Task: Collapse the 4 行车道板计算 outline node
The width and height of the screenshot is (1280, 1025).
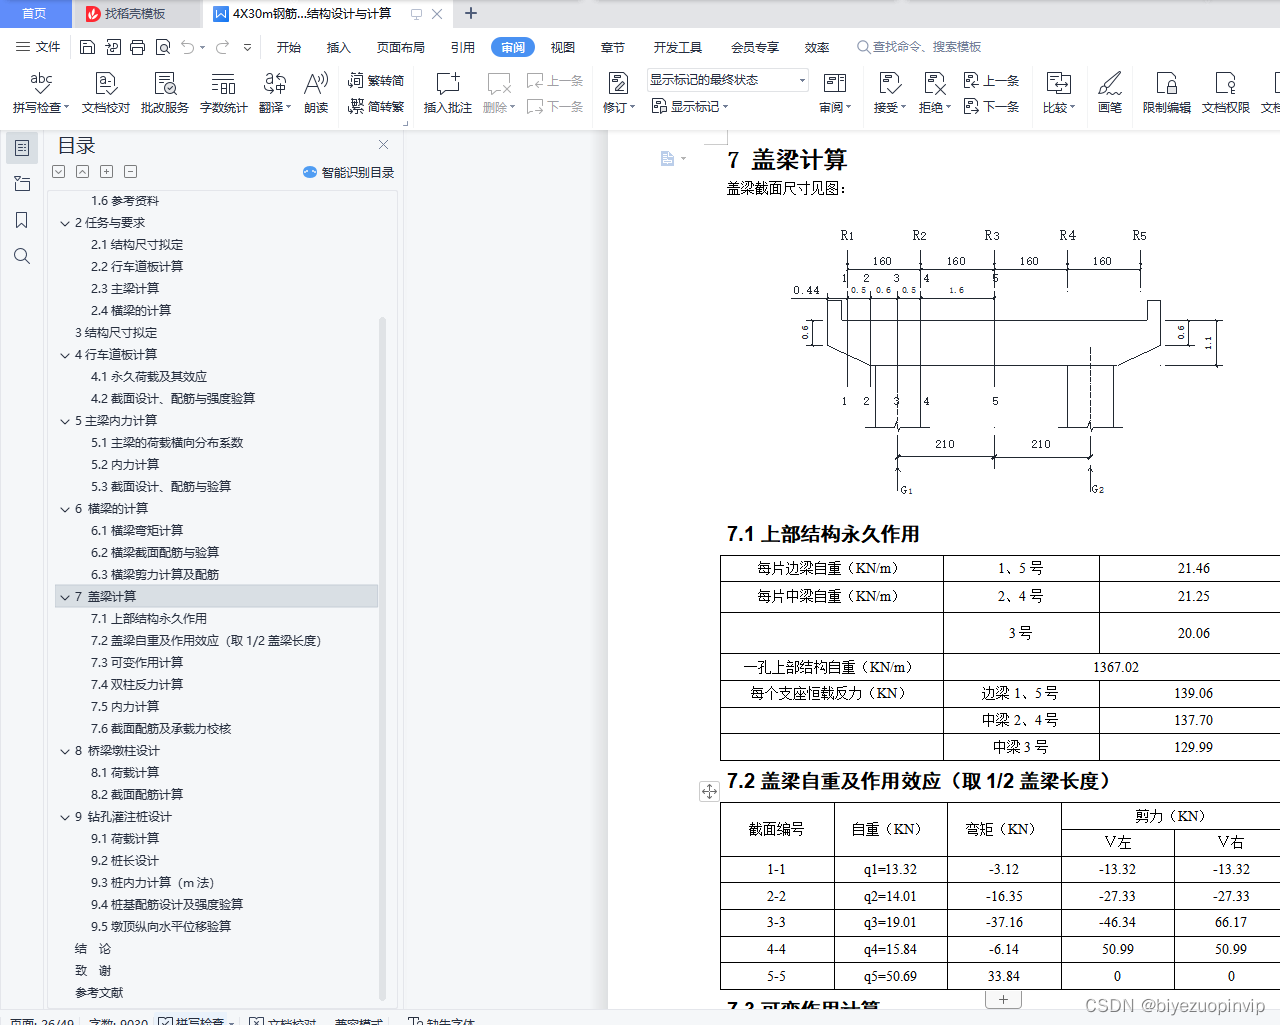Action: coord(65,355)
